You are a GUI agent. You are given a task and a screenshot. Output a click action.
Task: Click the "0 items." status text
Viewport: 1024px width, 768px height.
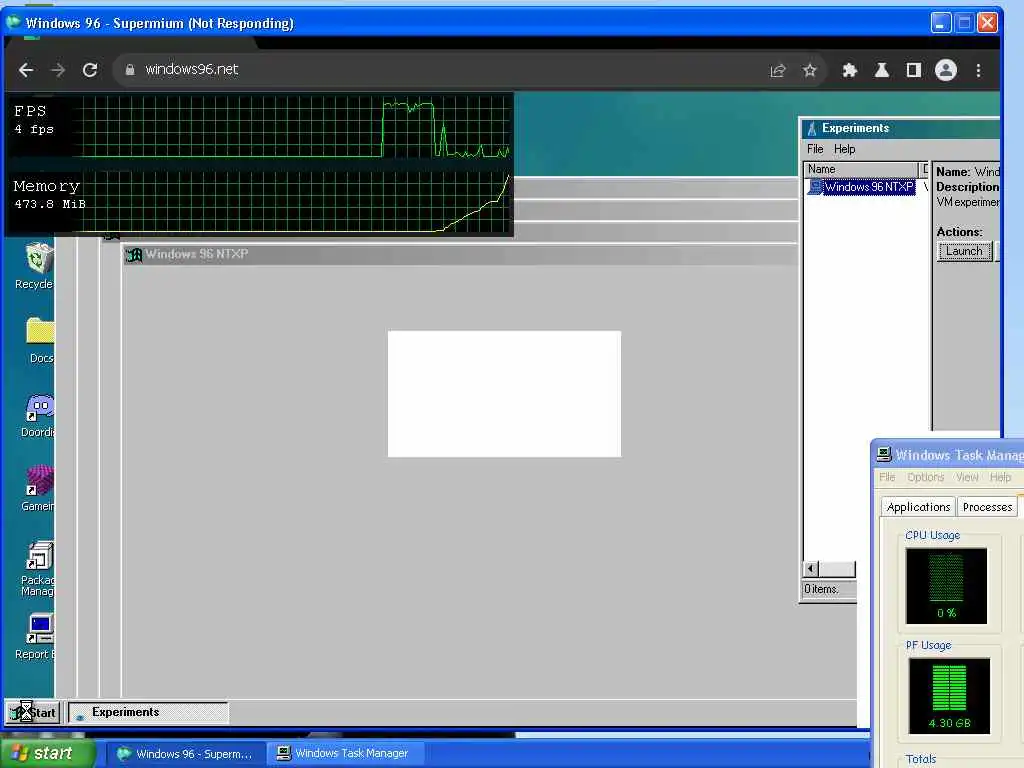[x=821, y=589]
